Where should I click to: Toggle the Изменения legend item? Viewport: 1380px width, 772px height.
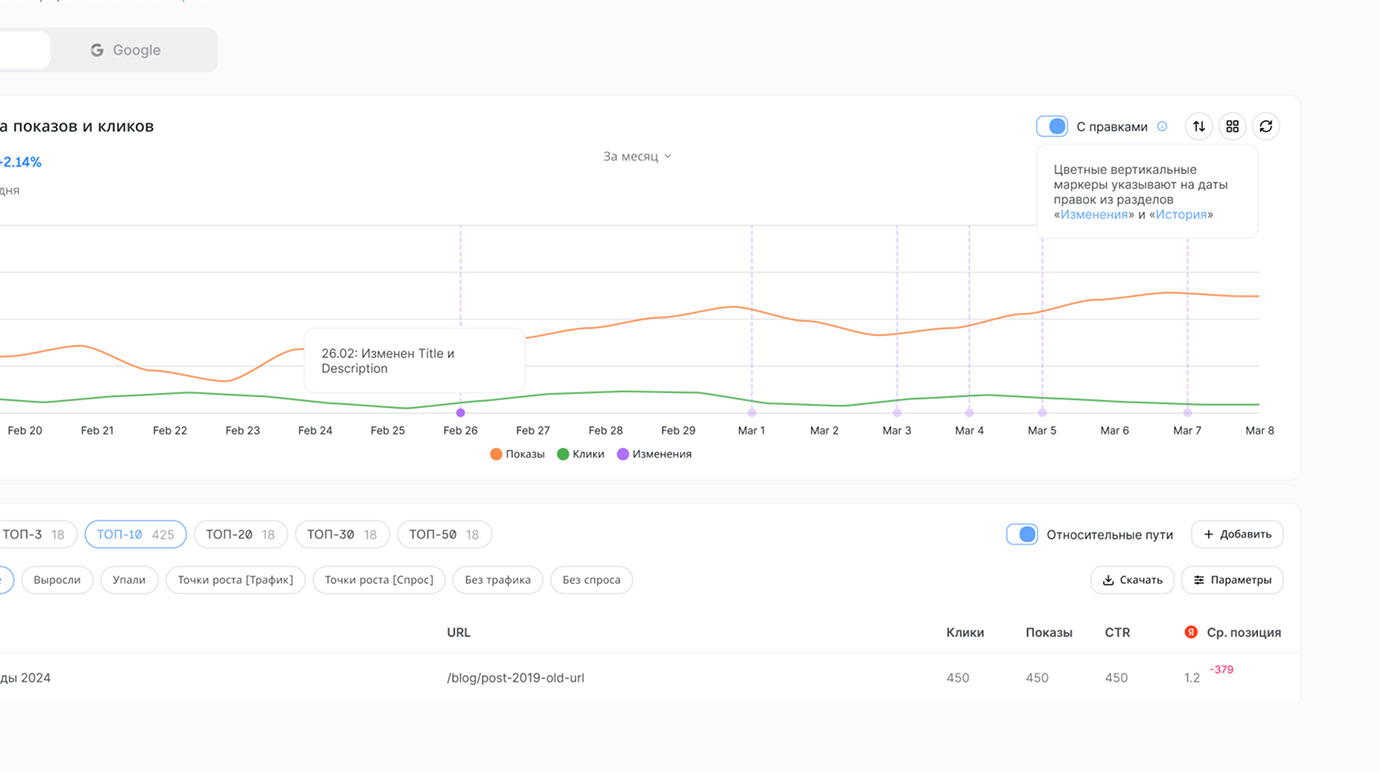coord(654,454)
